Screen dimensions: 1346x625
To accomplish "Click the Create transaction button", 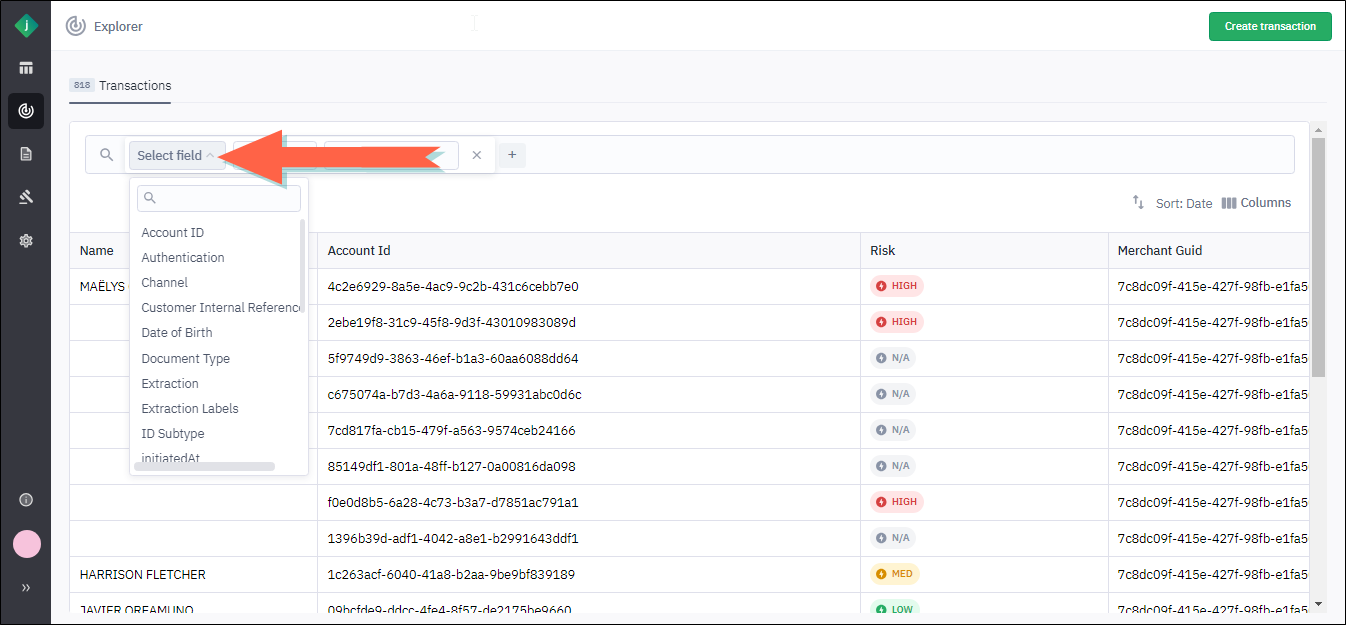I will point(1270,27).
